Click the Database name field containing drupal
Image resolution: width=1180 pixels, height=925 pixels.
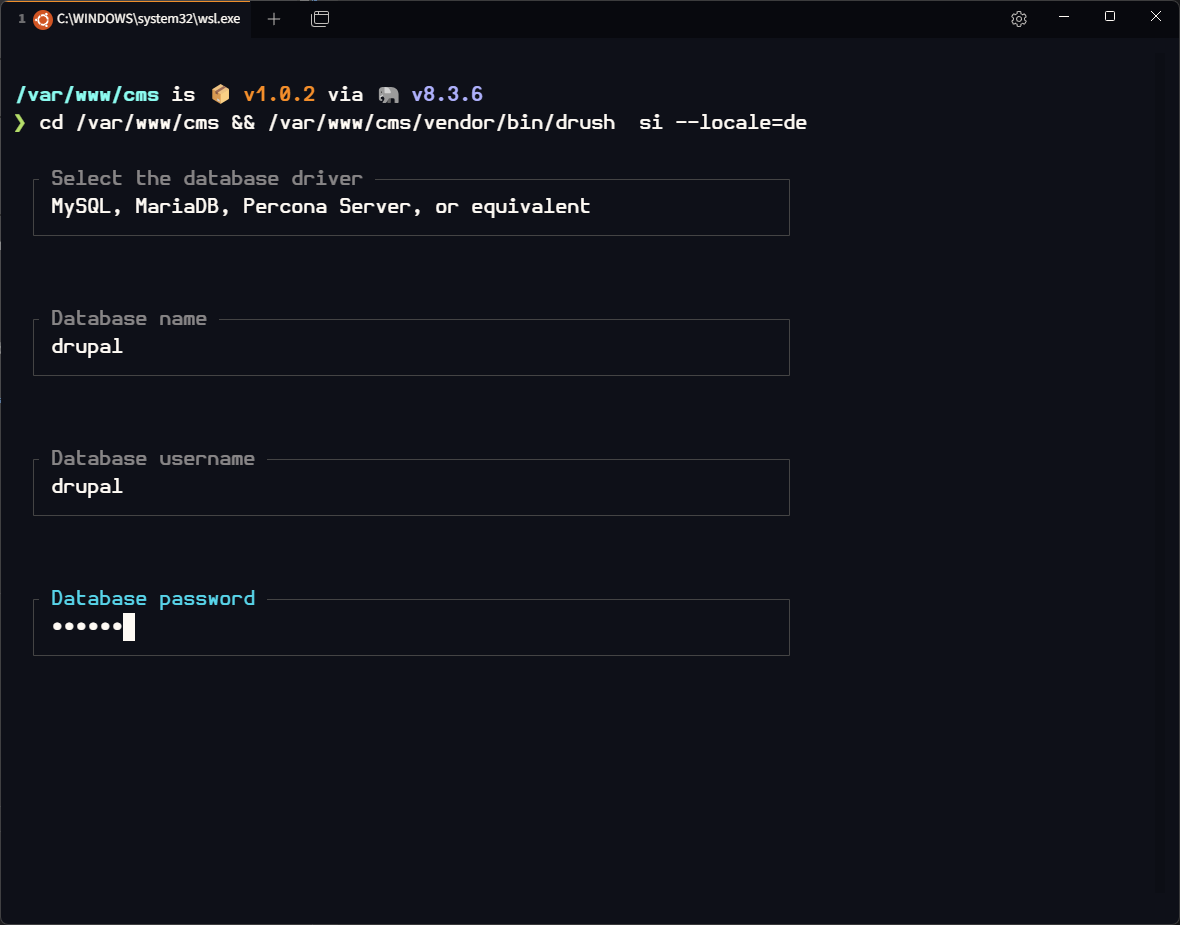[411, 348]
